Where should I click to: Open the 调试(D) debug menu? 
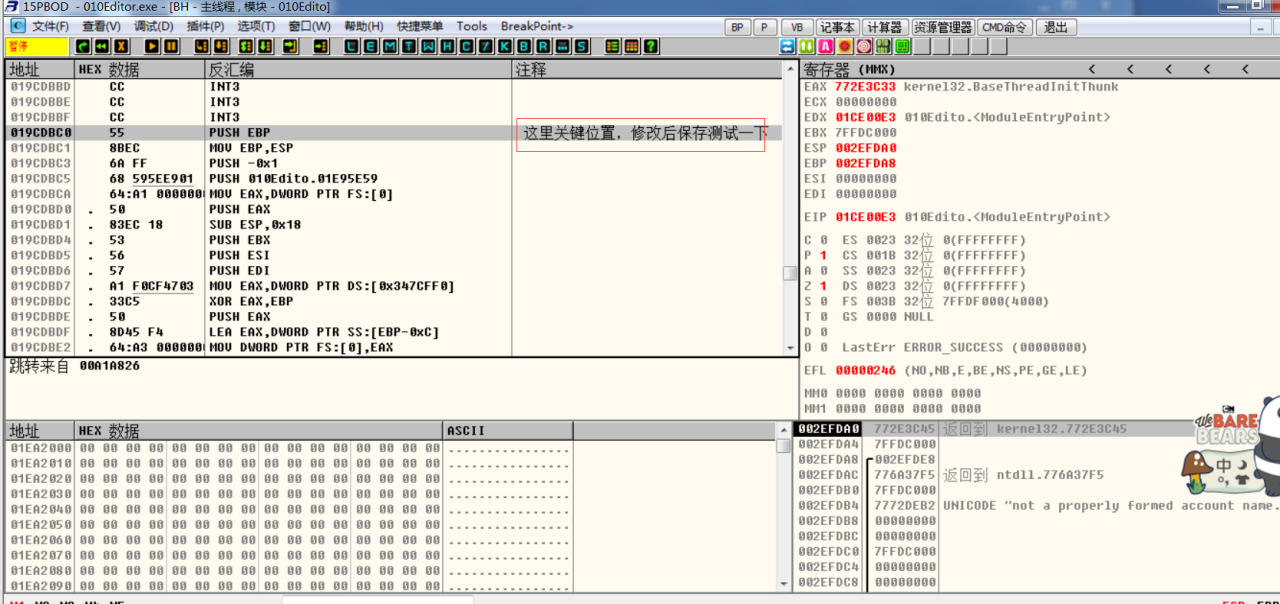(x=153, y=26)
